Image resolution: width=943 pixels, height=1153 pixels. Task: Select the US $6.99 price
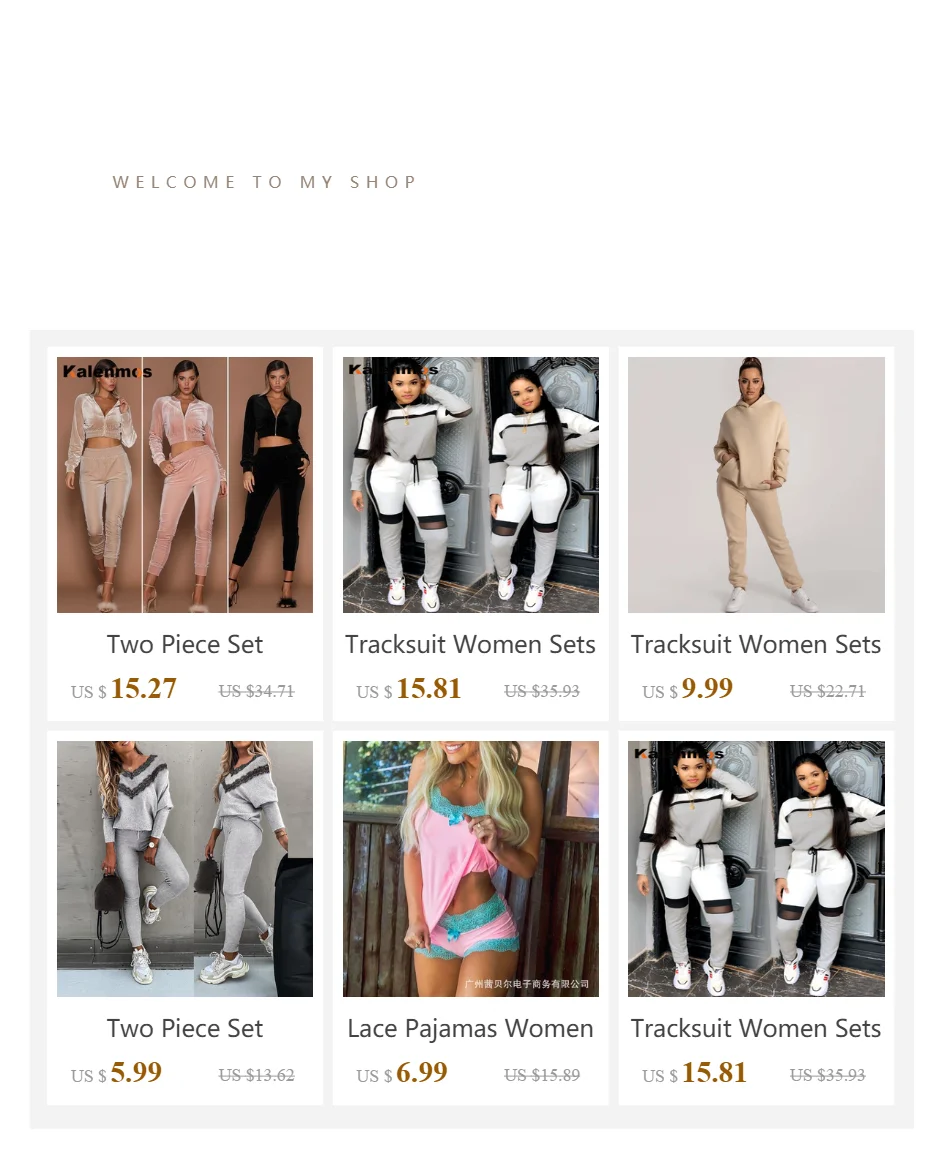click(402, 1073)
